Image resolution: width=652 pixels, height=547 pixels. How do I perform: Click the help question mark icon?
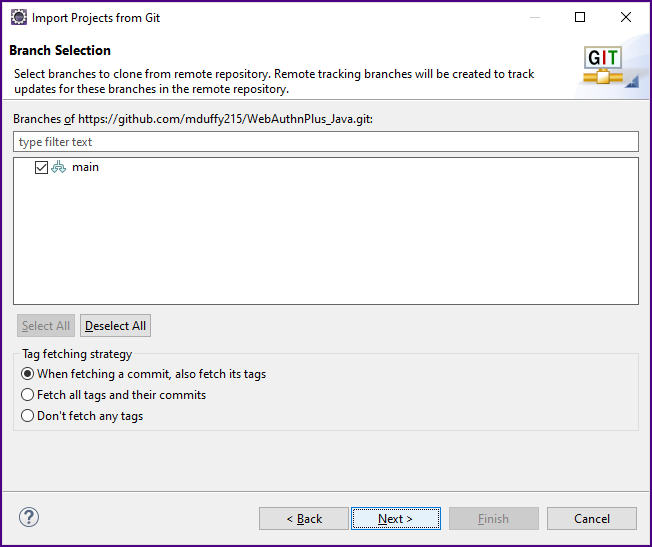29,517
